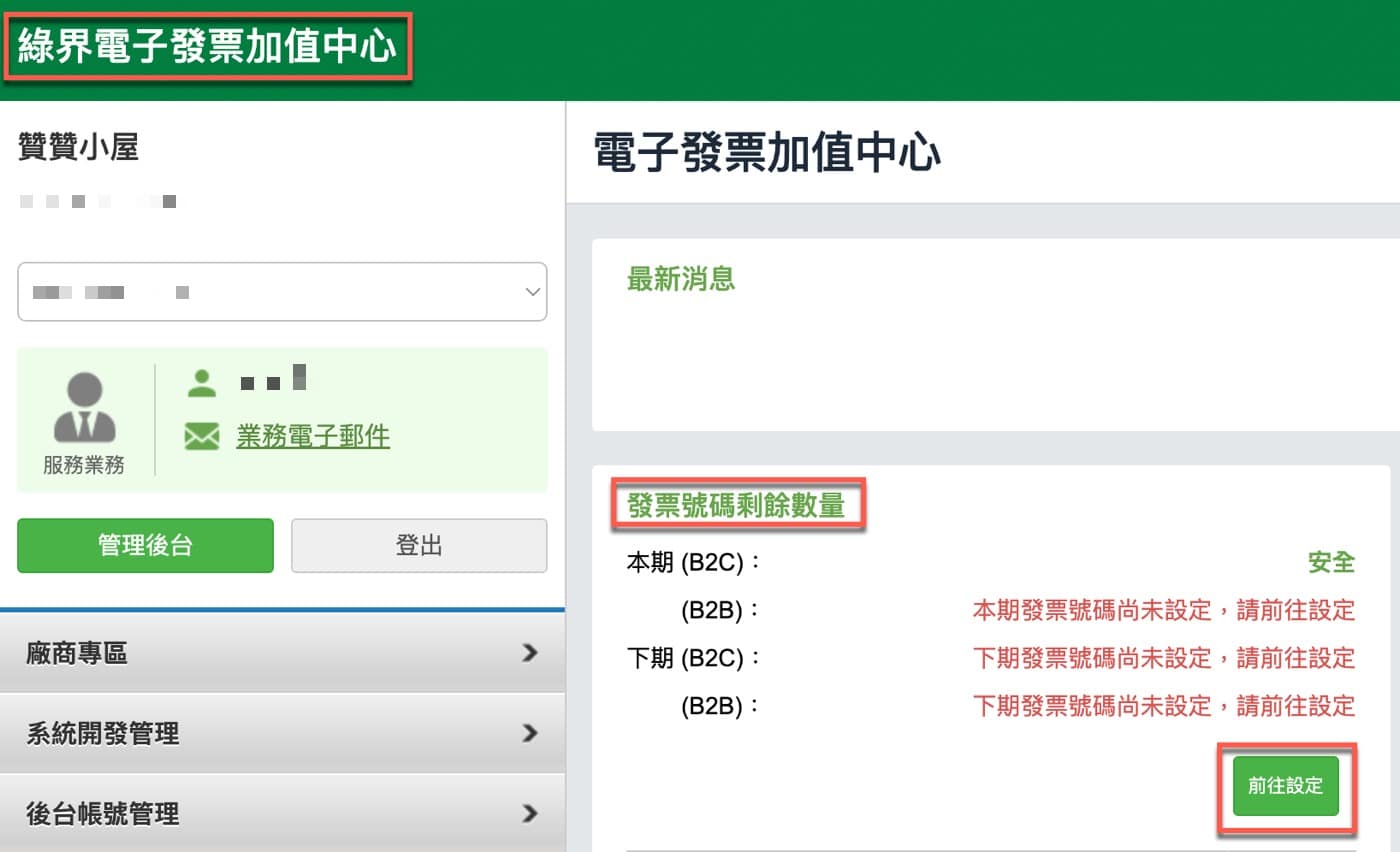
Task: Select the 贊贊小屋 store name
Action: point(78,148)
